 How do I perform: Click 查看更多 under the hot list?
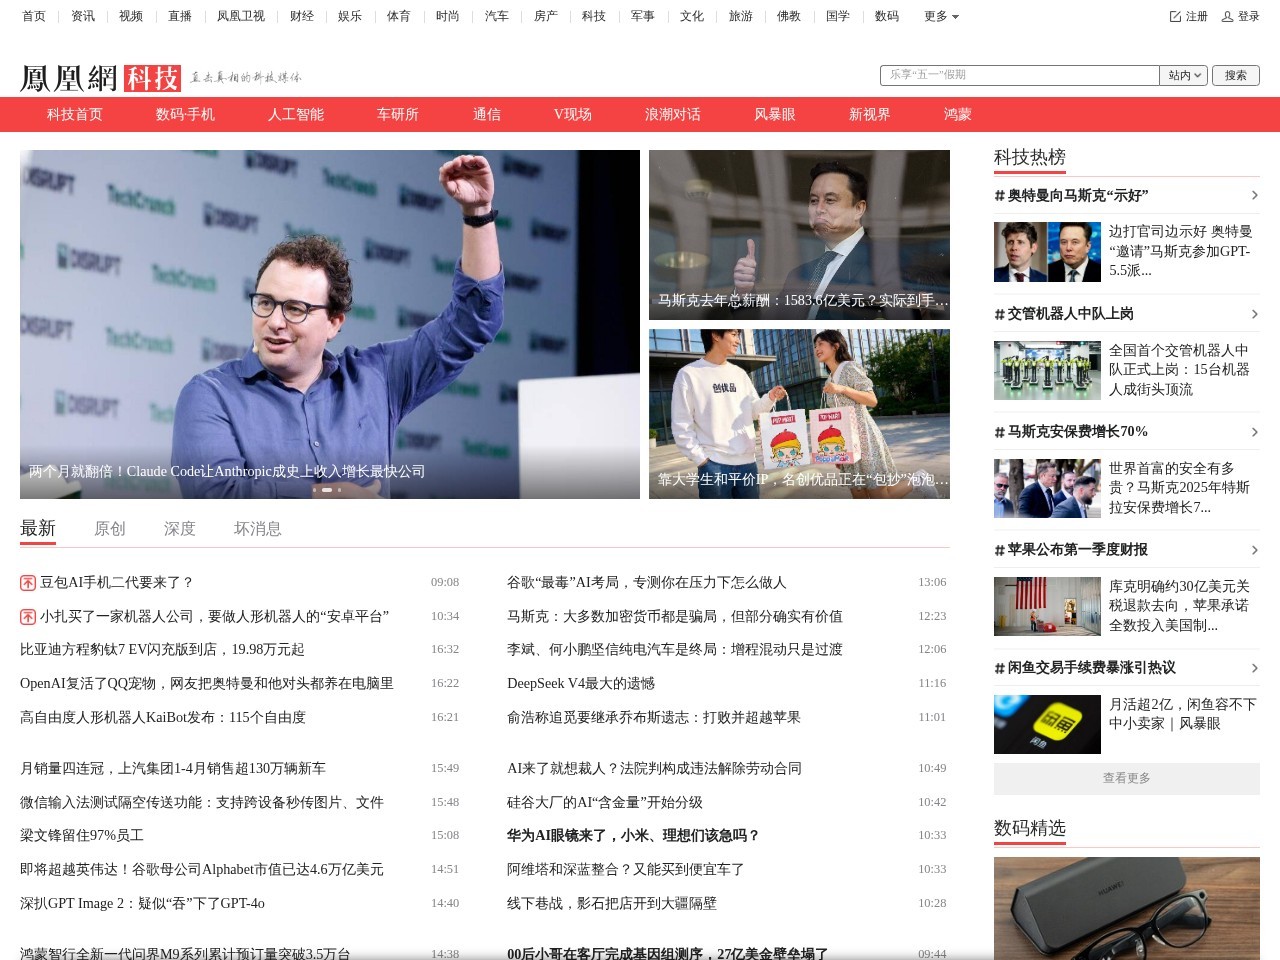tap(1127, 778)
